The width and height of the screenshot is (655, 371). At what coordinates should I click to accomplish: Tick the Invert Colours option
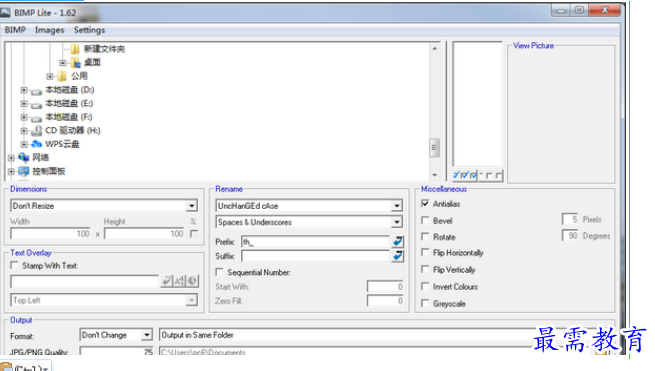(x=425, y=286)
